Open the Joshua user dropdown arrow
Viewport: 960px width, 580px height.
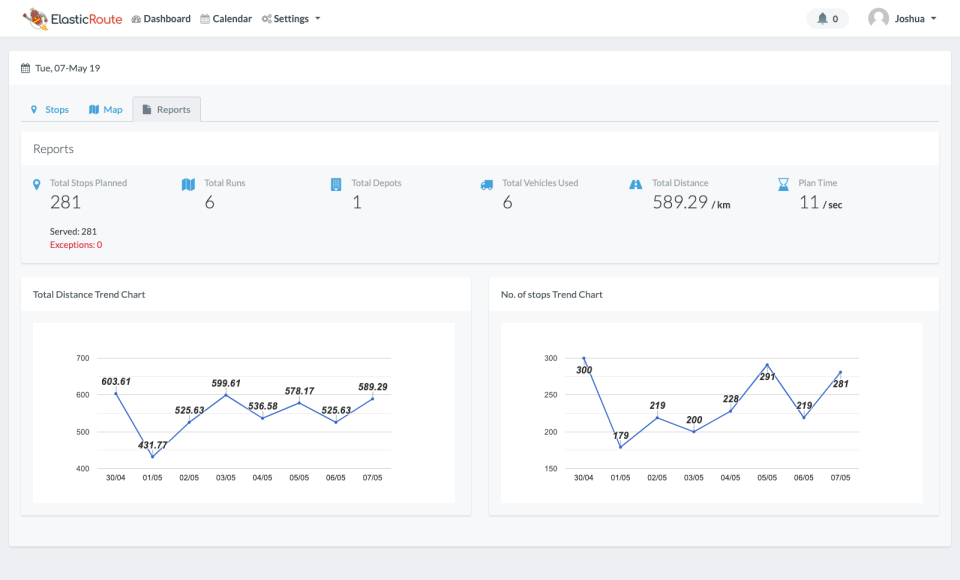933,18
